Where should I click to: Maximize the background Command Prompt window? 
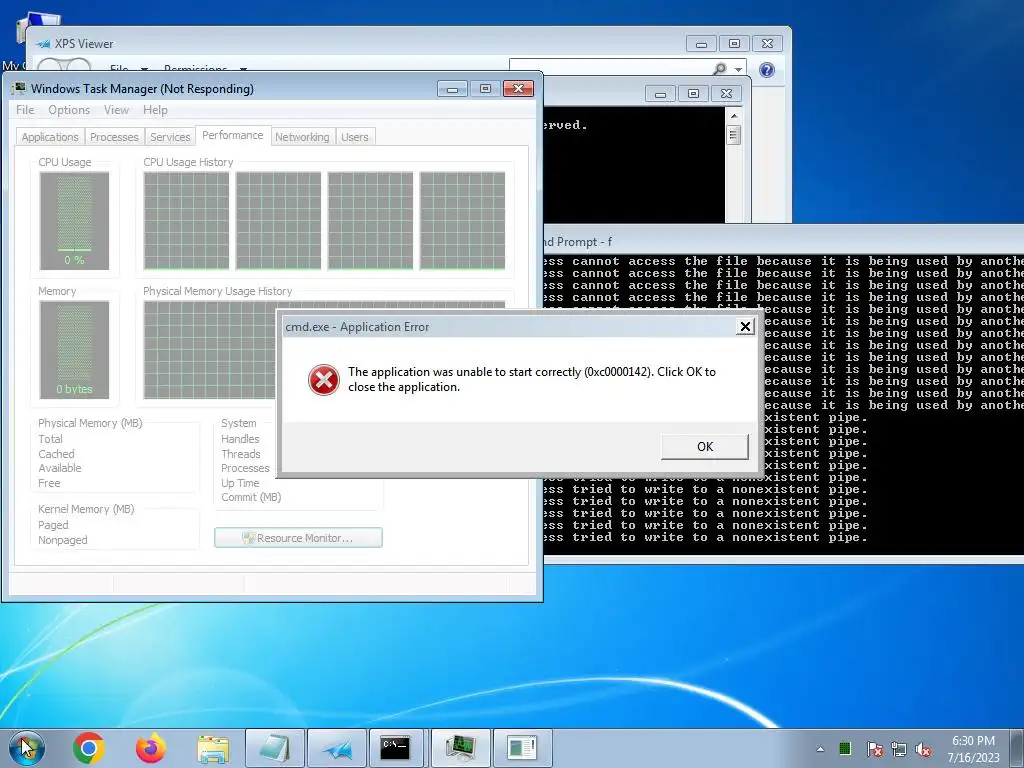pos(694,94)
